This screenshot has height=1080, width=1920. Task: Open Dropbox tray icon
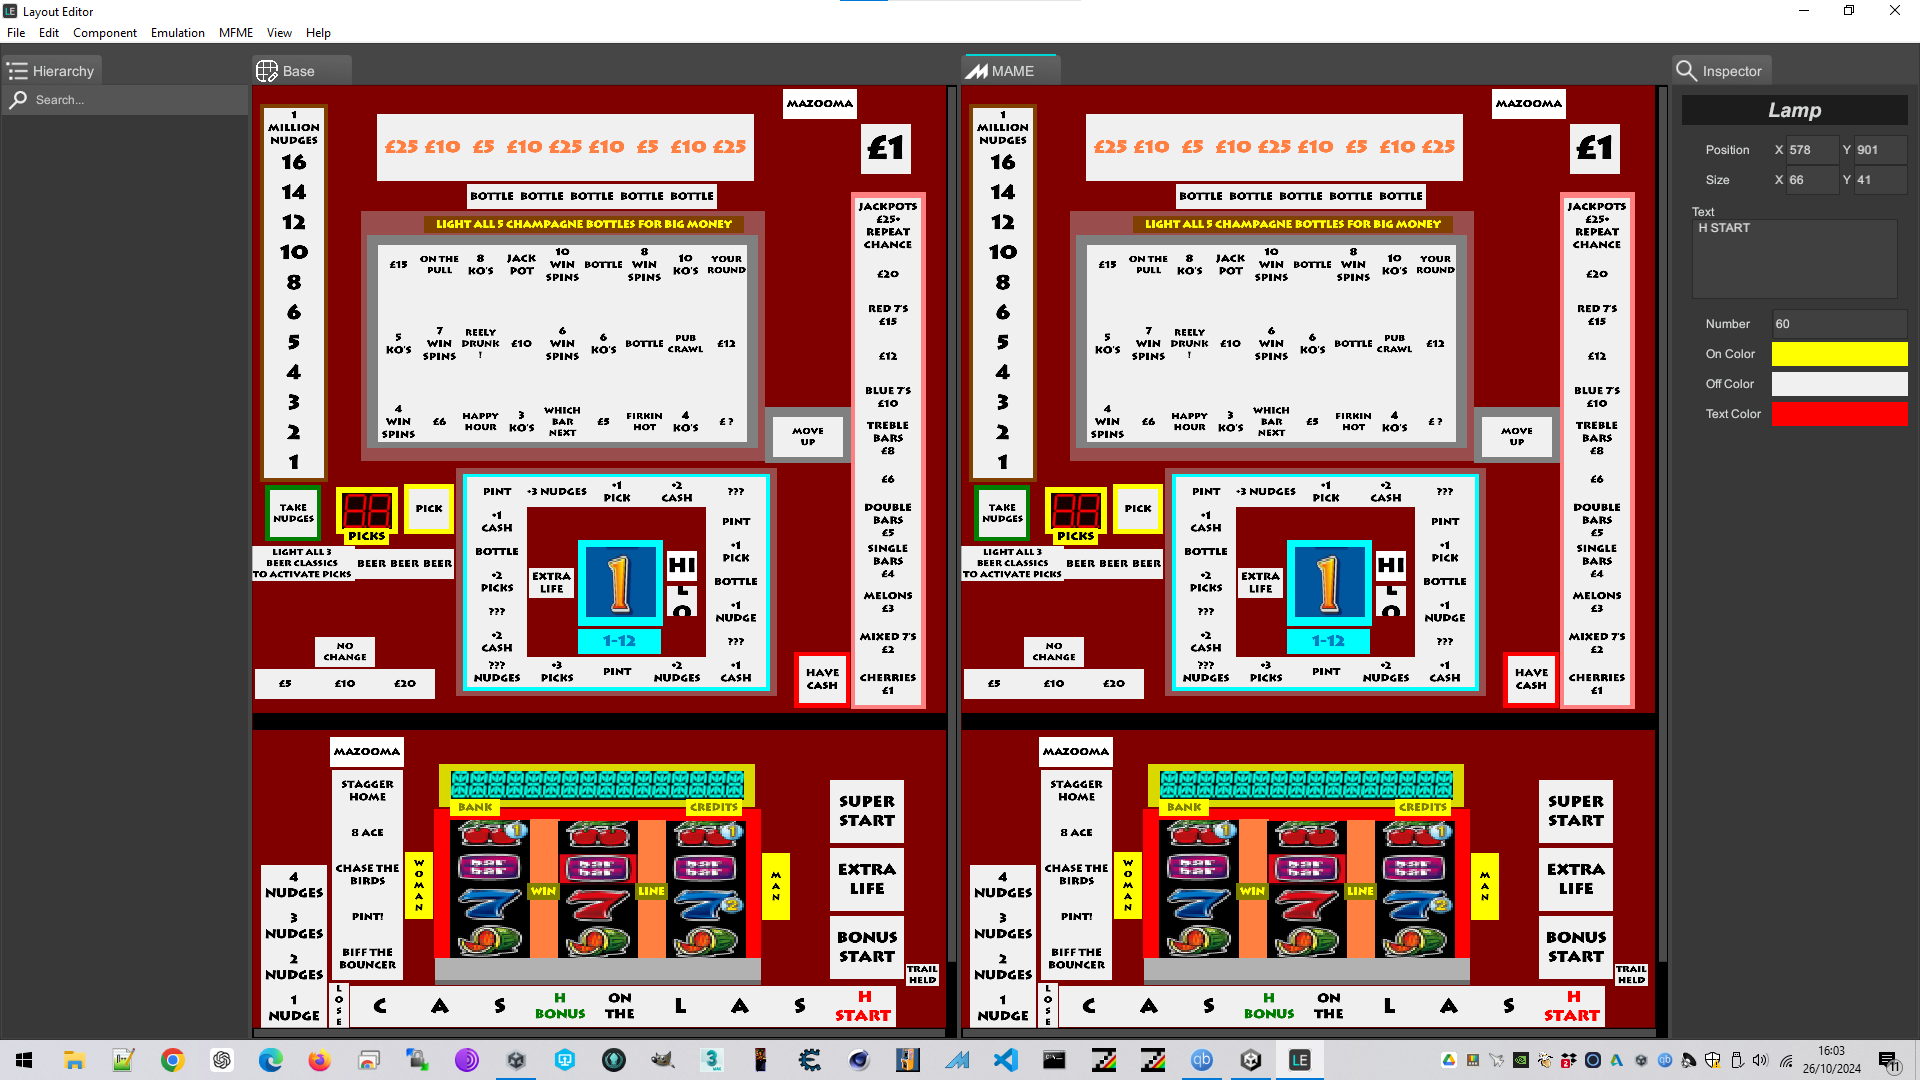coord(1569,1060)
